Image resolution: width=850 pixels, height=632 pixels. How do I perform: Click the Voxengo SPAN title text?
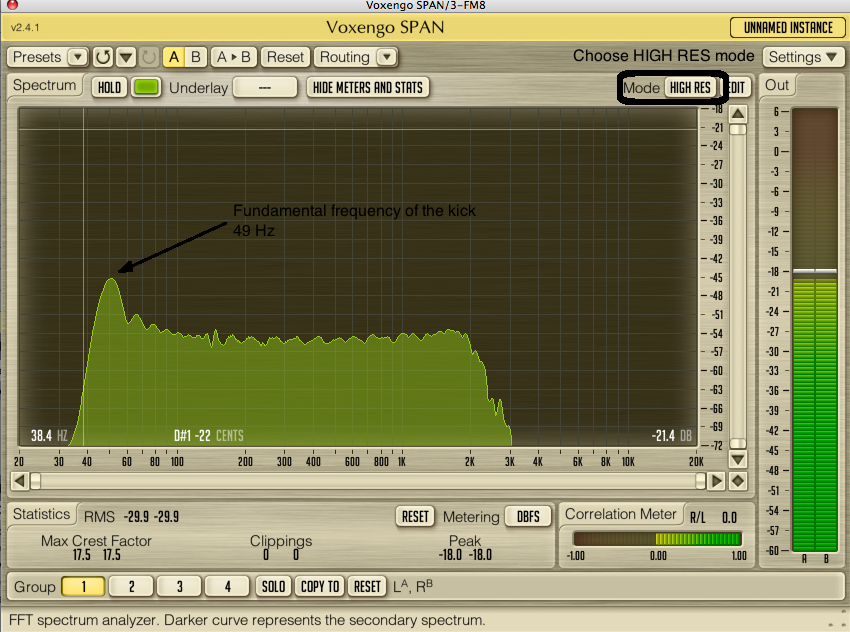pyautogui.click(x=385, y=28)
